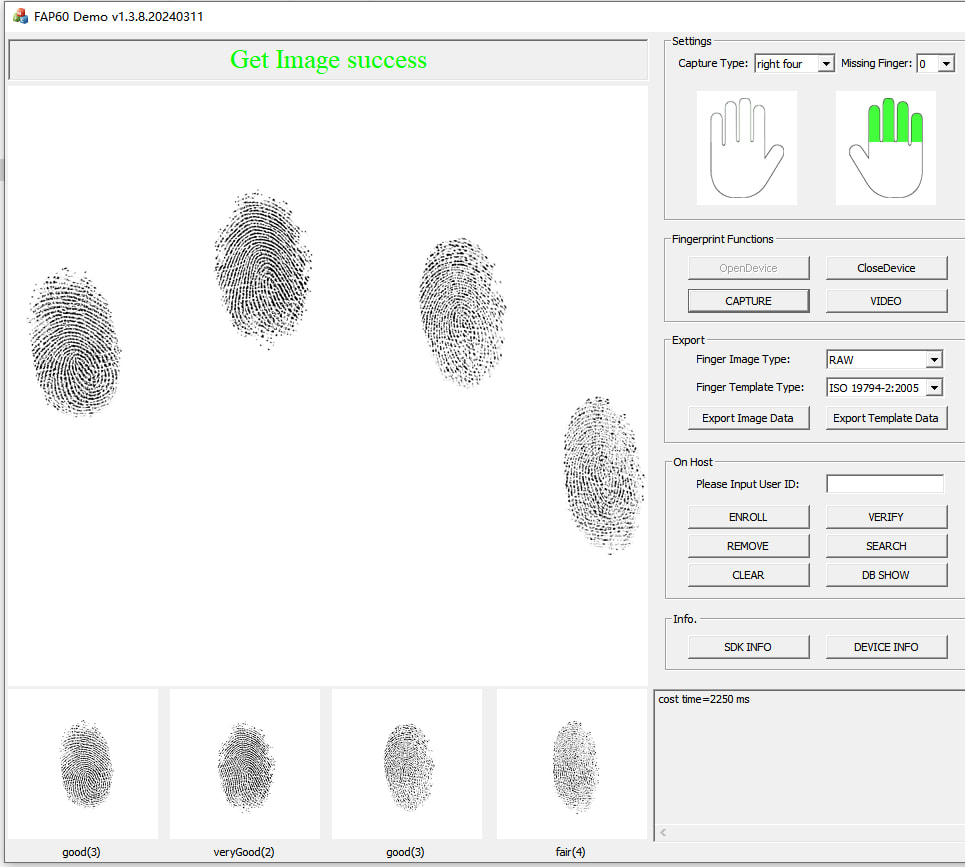Click the User ID input field
The image size is (965, 867).
tap(885, 484)
